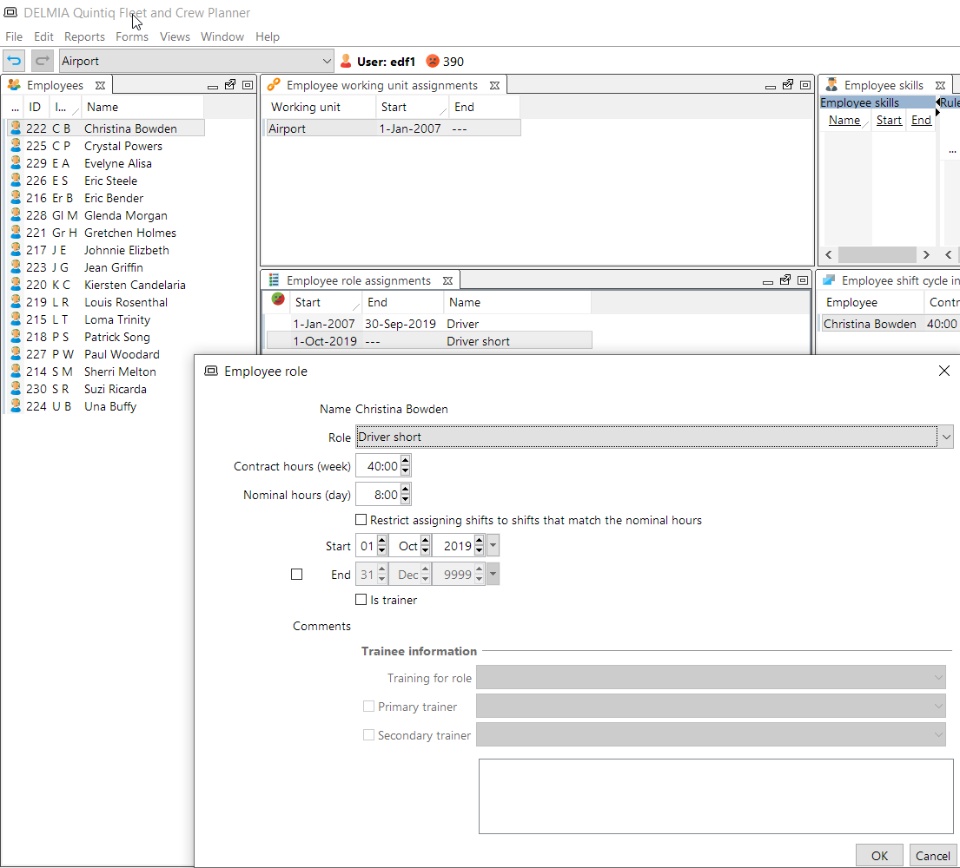
Task: Click the person icon beside Christina Bowden
Action: tap(16, 128)
